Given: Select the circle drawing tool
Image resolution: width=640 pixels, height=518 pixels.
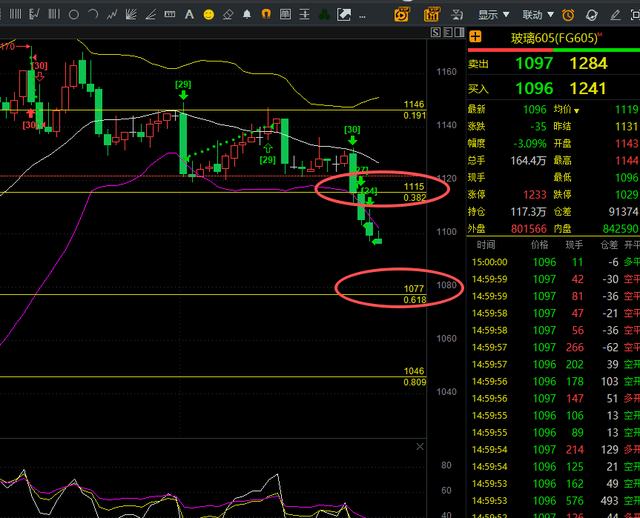Looking at the screenshot, I should click(x=72, y=14).
